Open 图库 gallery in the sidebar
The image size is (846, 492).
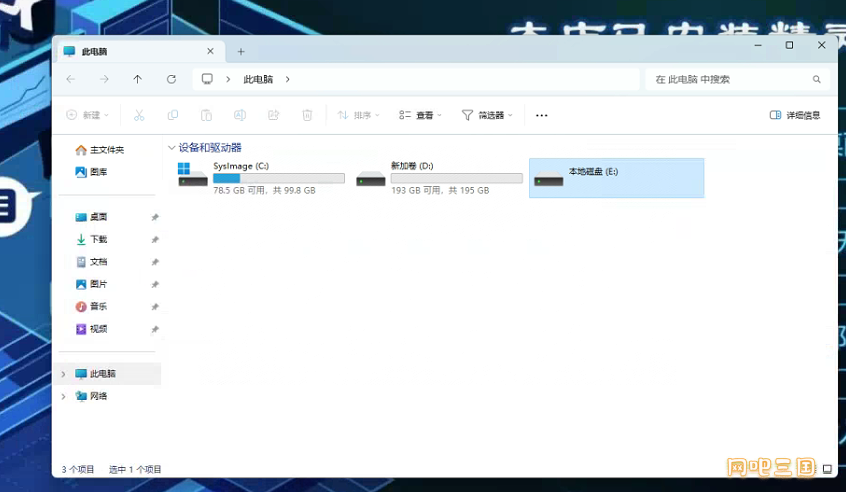click(91, 172)
